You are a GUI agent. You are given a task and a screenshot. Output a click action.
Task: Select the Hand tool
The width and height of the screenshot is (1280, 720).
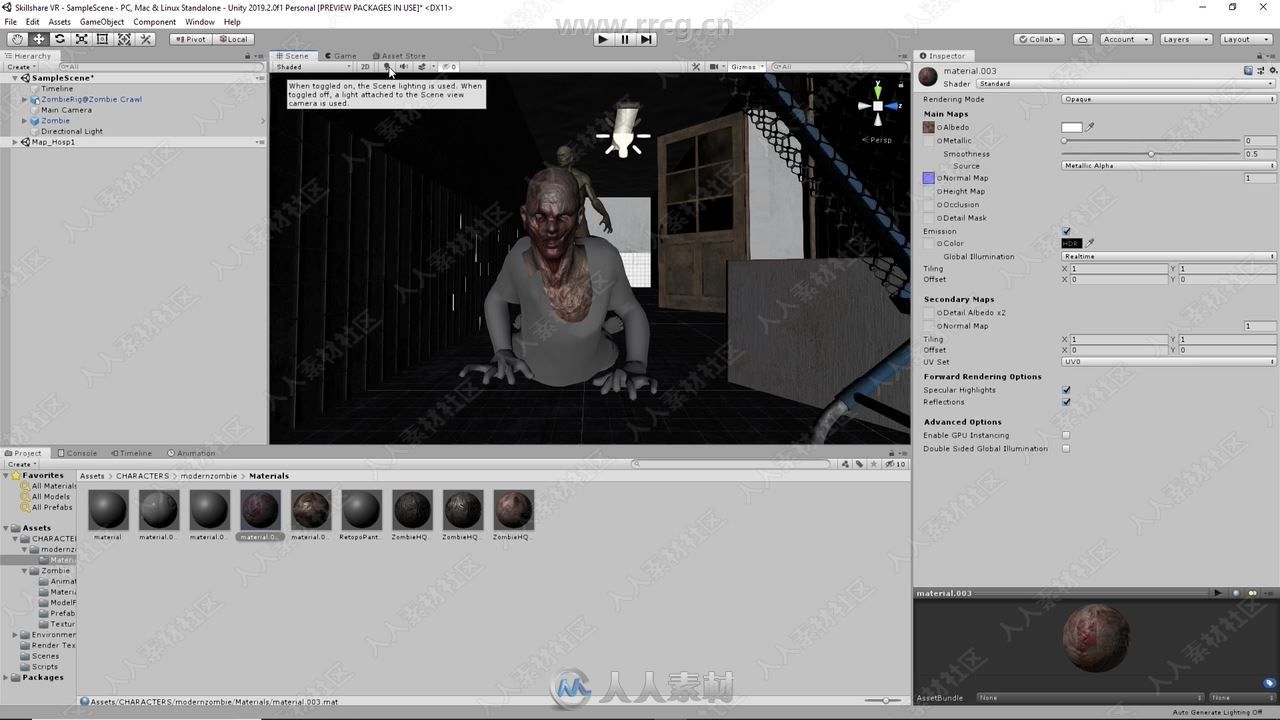(17, 39)
